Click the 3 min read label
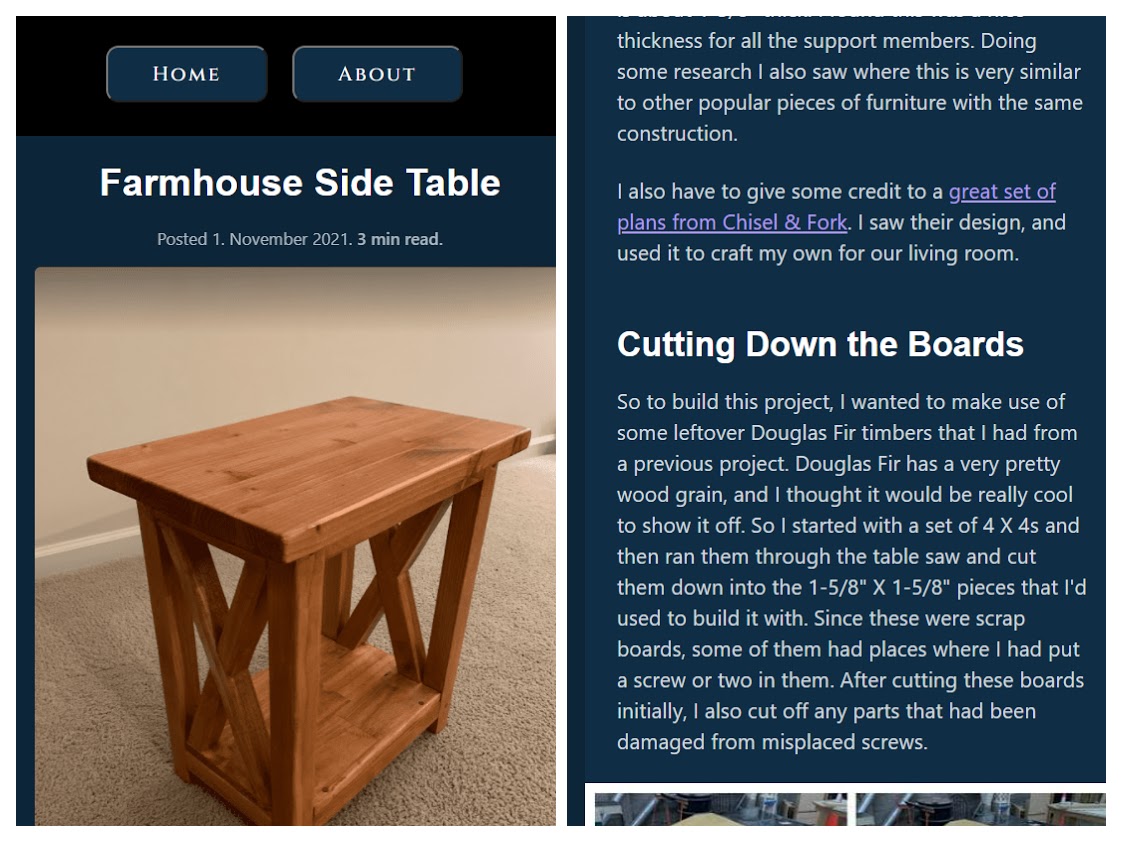The height and width of the screenshot is (842, 1122). tap(400, 240)
